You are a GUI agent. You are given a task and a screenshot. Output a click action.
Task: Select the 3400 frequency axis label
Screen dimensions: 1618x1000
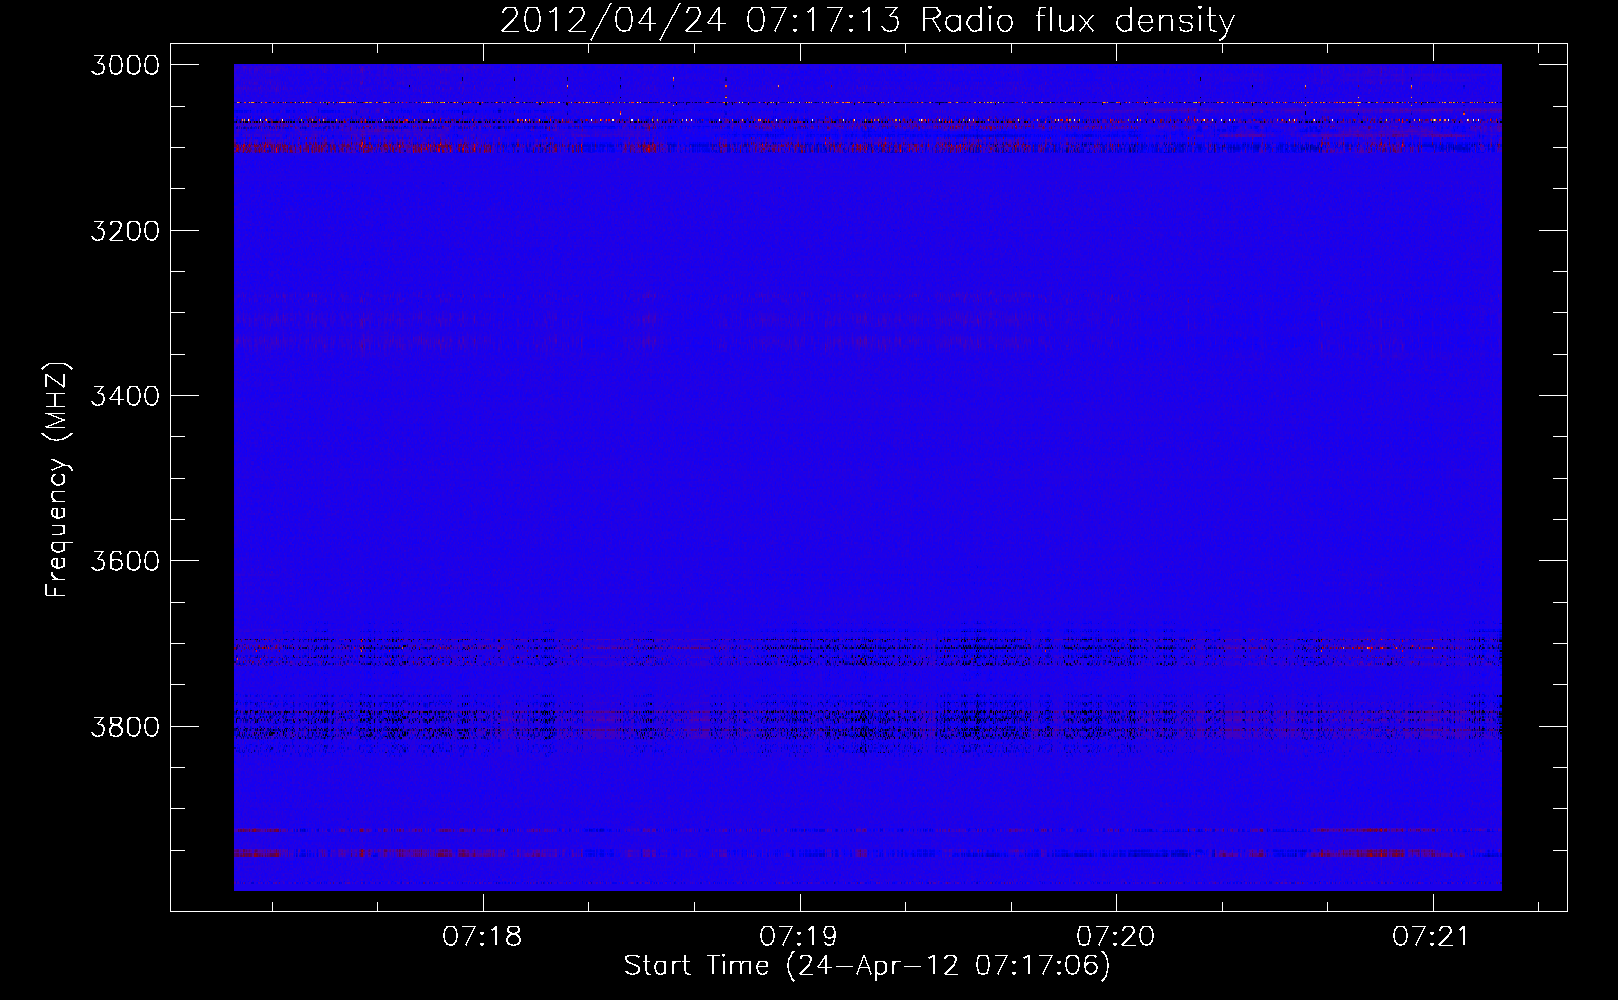[x=125, y=396]
